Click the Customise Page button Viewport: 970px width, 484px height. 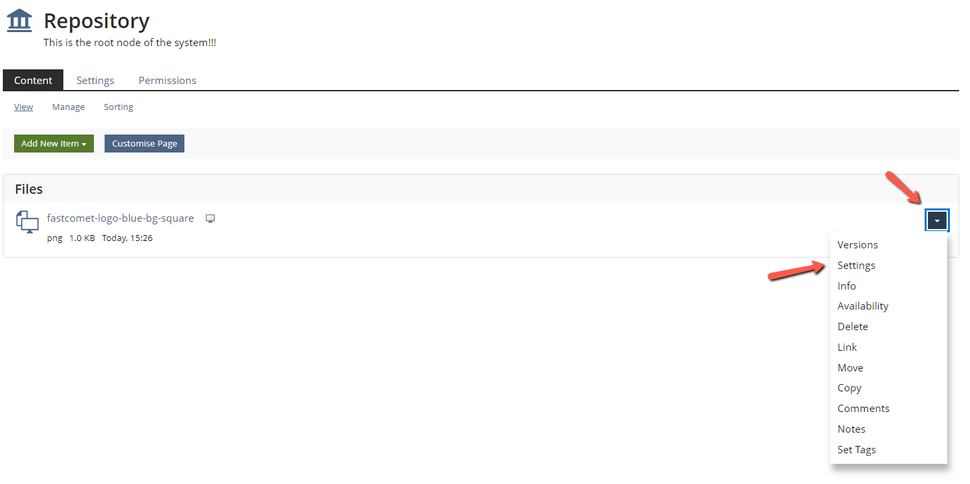[x=144, y=144]
